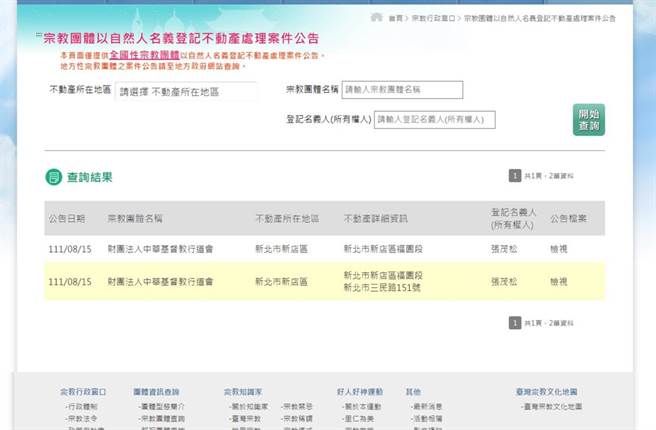Image resolution: width=656 pixels, height=430 pixels.
Task: Click the 公告日期 column header
Action: click(67, 218)
